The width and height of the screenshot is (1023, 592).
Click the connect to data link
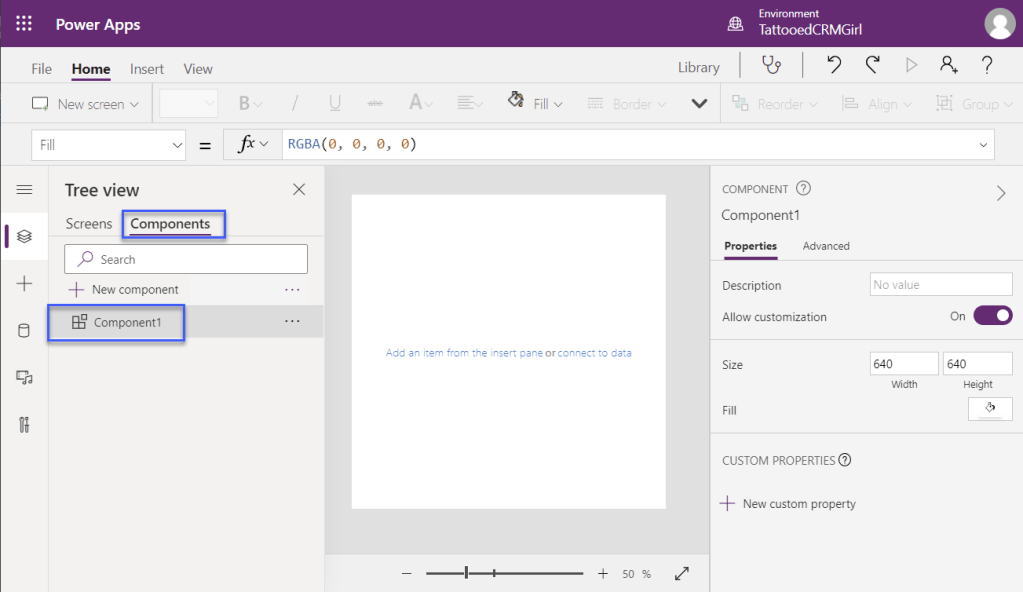point(594,353)
